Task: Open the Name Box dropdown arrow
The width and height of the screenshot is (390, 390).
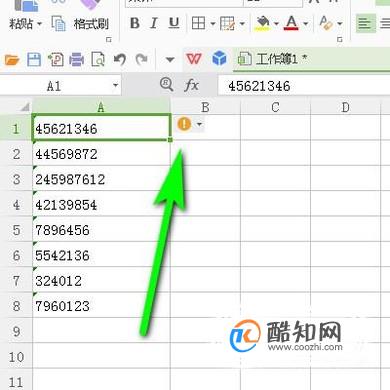Action: (x=115, y=85)
